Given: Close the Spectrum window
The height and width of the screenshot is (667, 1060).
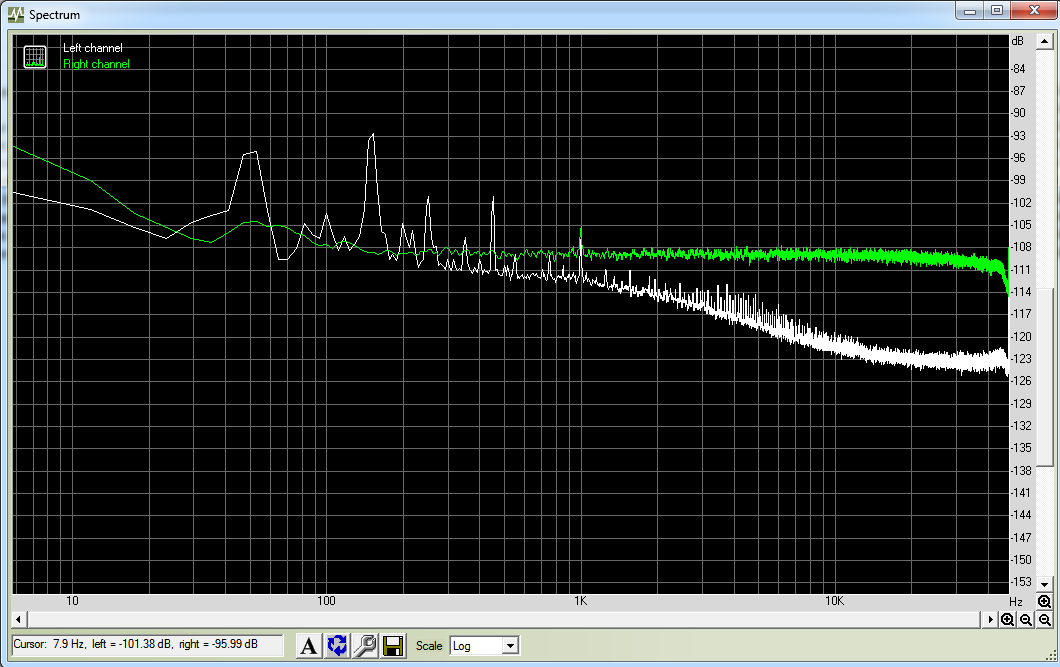Looking at the screenshot, I should point(1034,10).
